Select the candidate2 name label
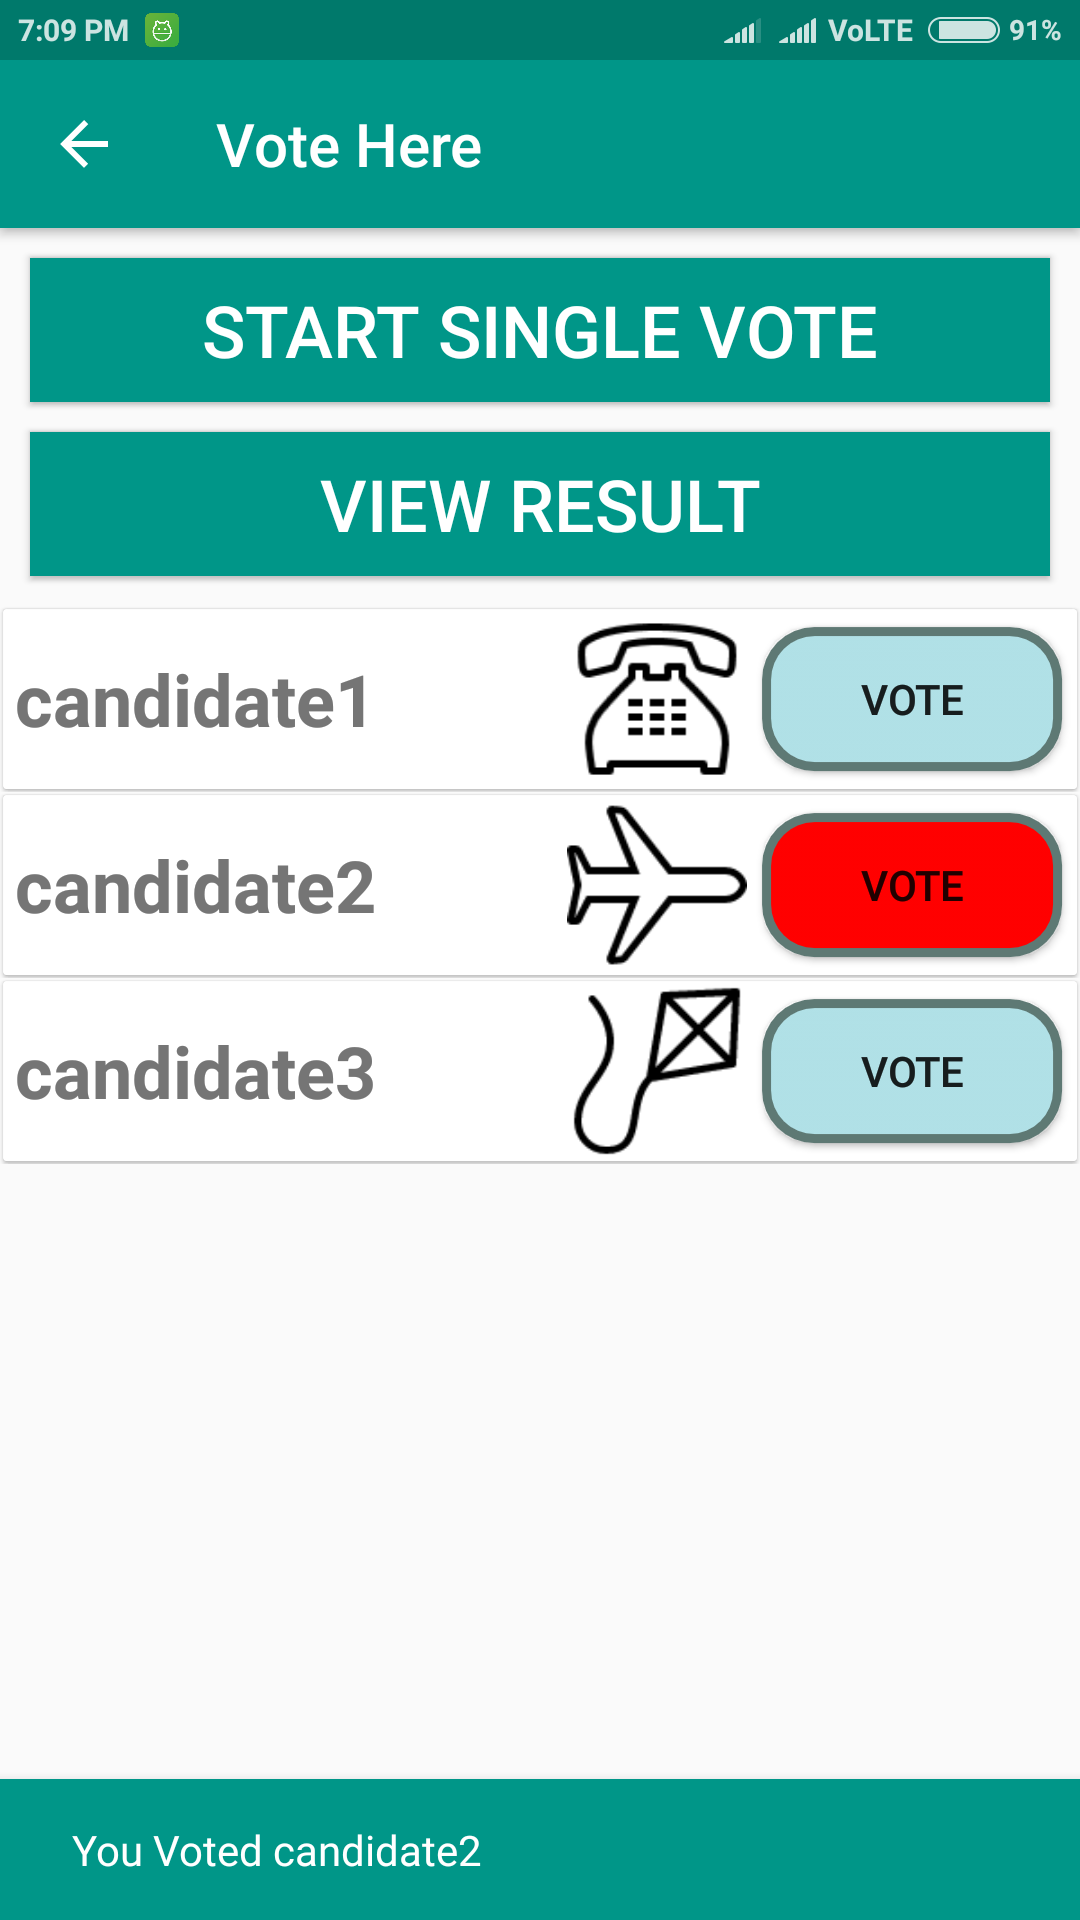Screen dimensions: 1080x1920 point(196,888)
